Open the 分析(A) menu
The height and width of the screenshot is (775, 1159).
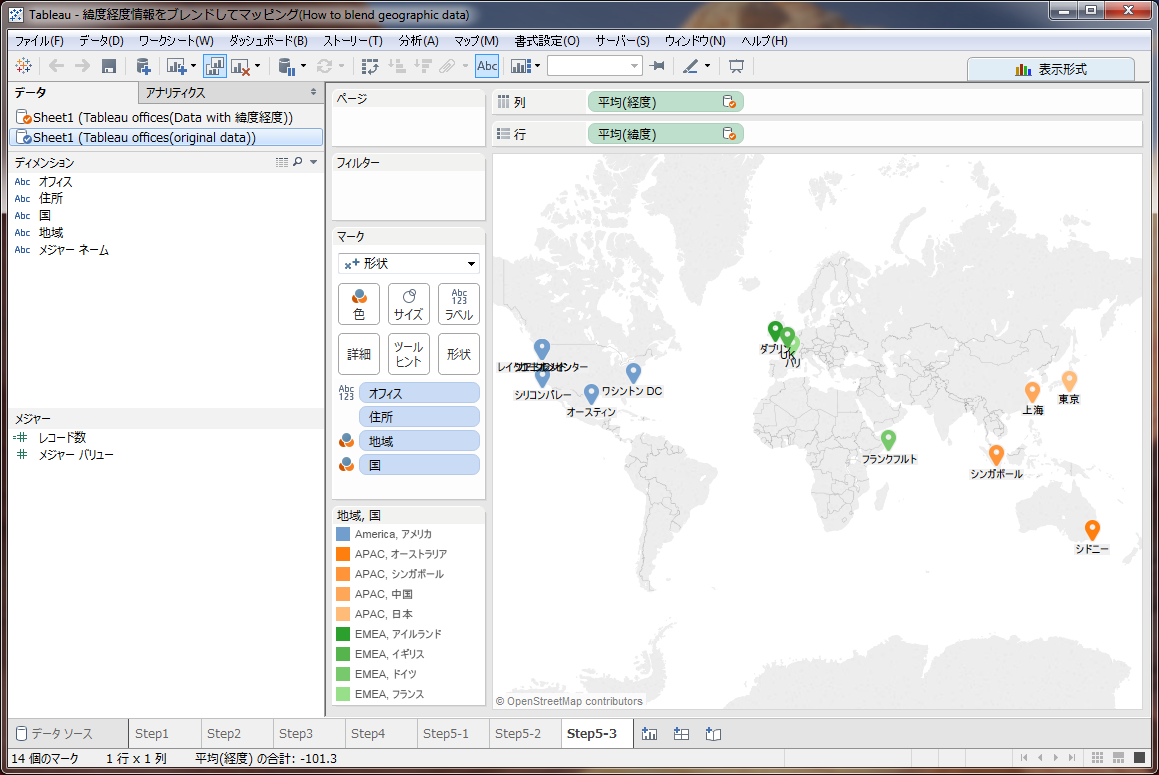click(x=418, y=41)
